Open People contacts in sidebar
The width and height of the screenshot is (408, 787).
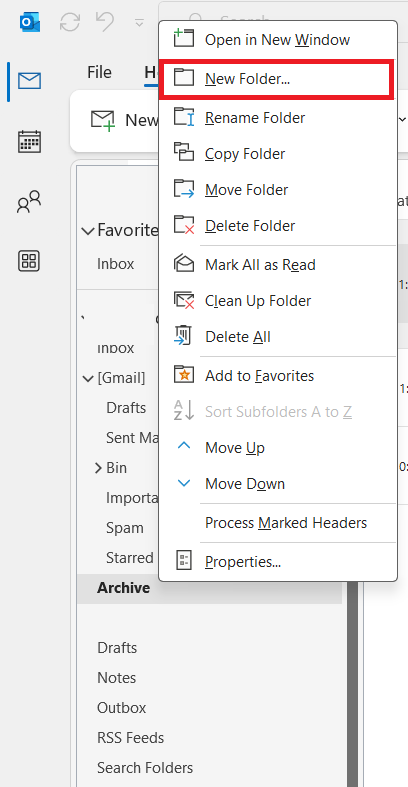coord(30,202)
